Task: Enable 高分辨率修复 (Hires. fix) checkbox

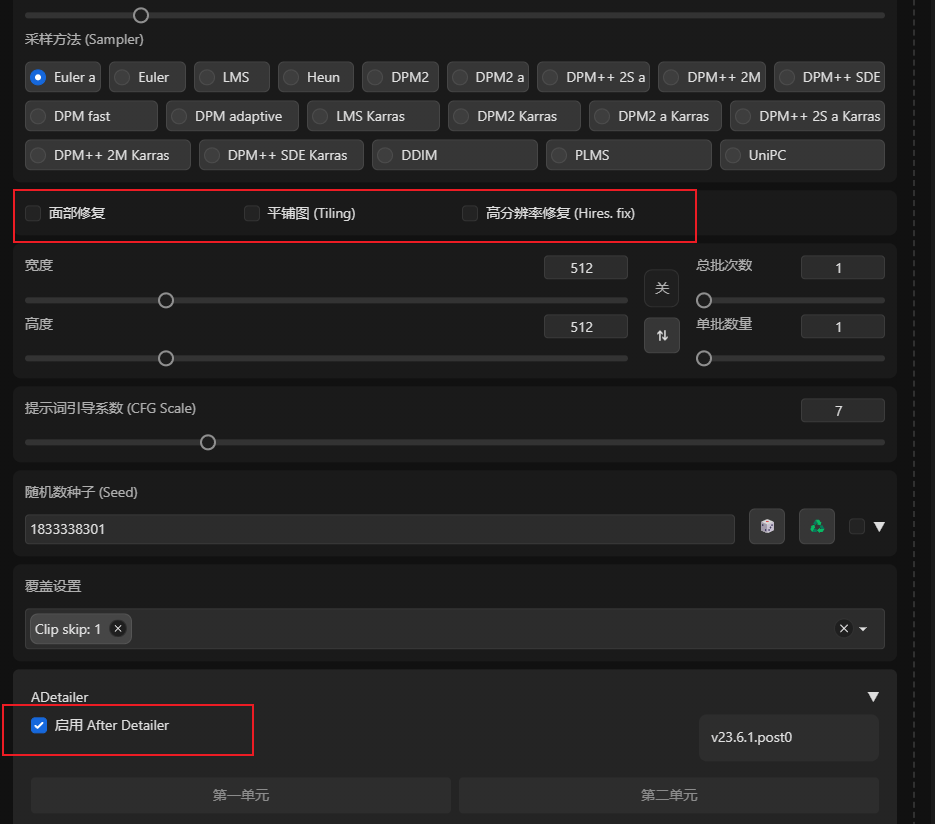Action: [470, 213]
